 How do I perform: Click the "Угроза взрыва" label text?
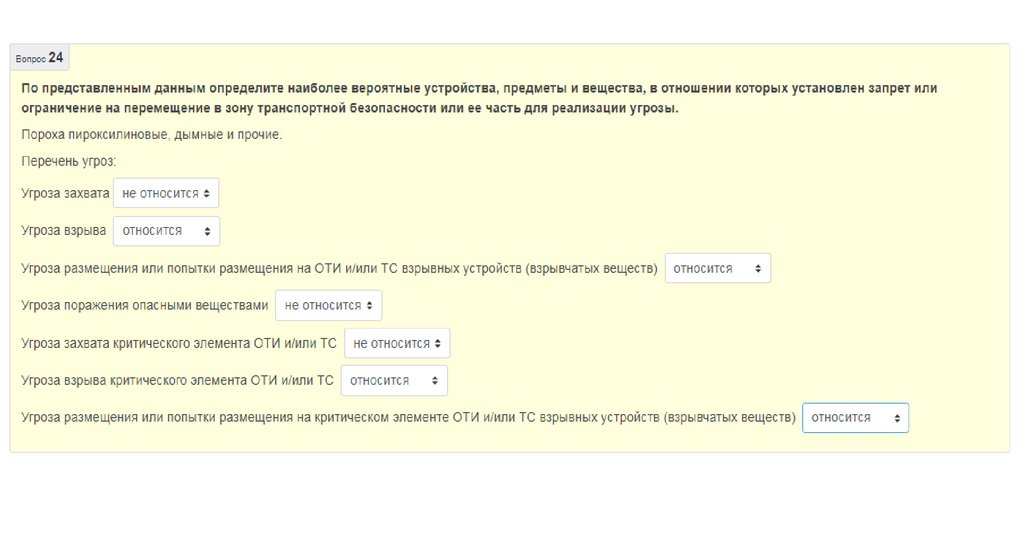(64, 231)
